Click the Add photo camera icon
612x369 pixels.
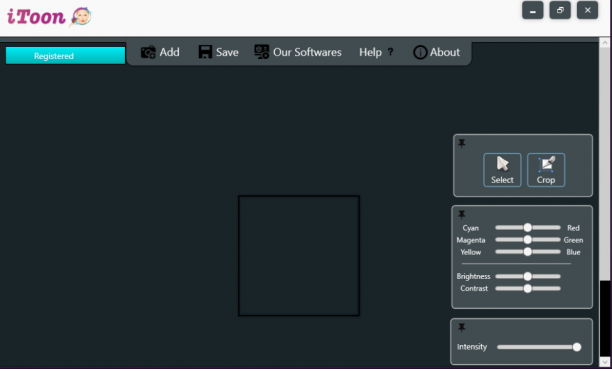148,52
